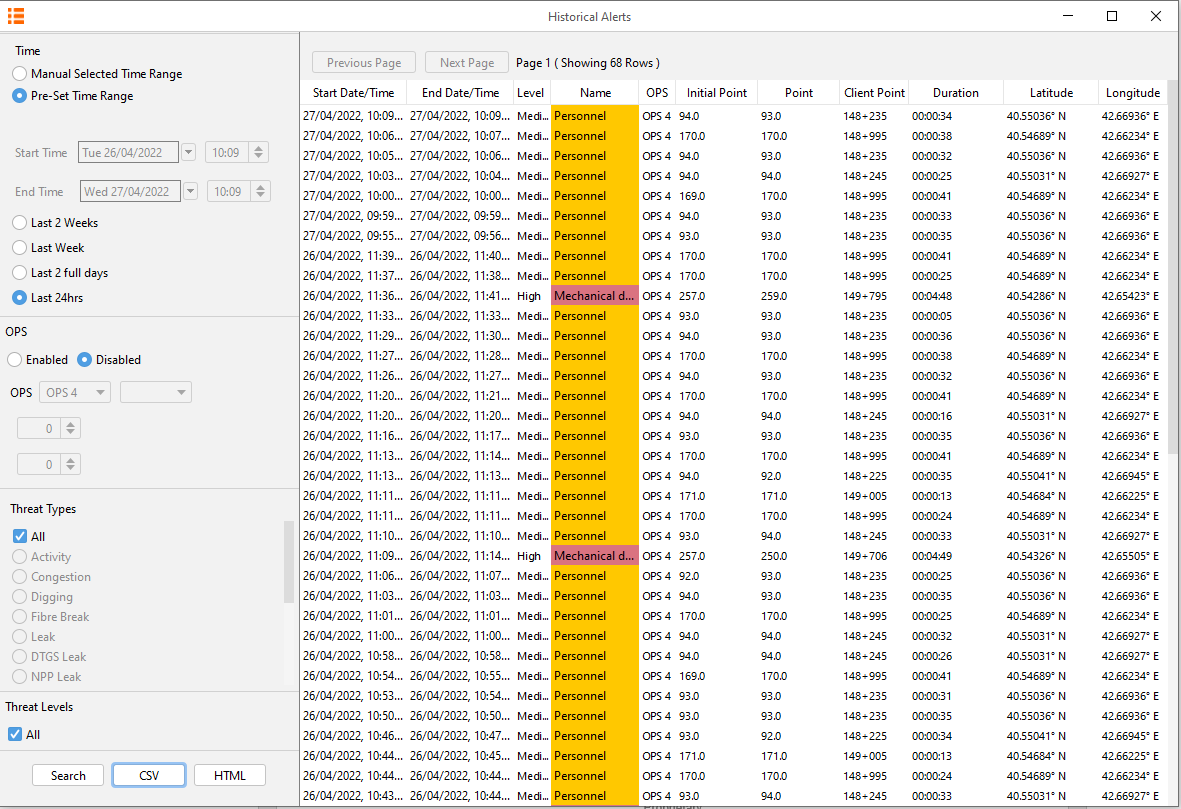Click the first red Mechanical alert name cell
This screenshot has height=809, width=1181.
(x=594, y=296)
